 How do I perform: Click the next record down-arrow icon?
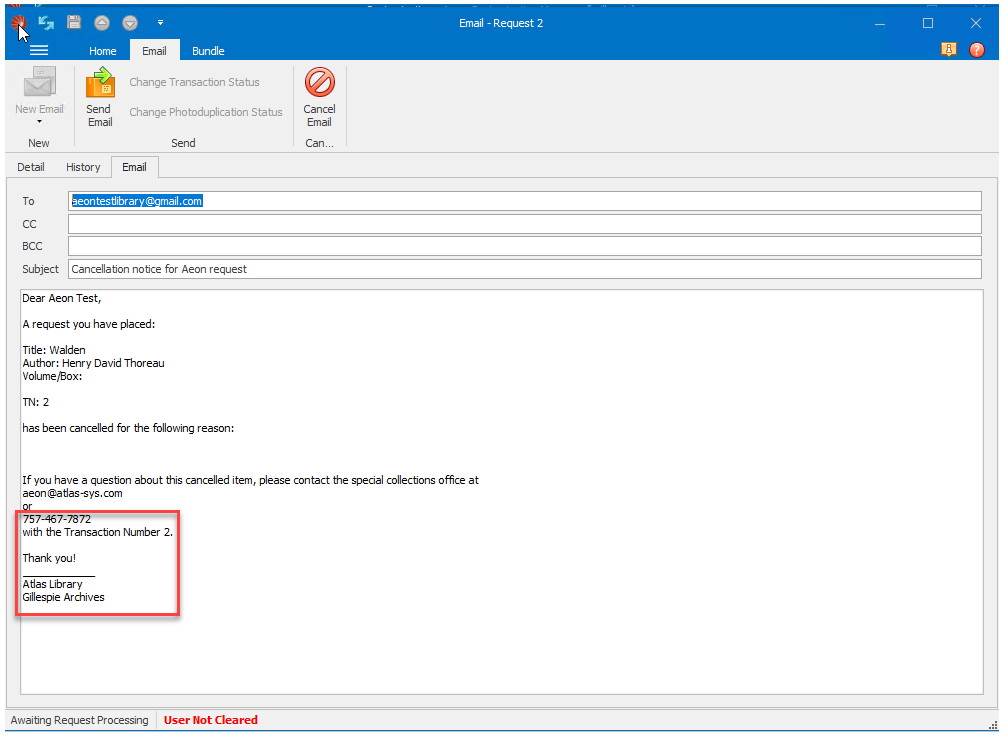tap(129, 22)
